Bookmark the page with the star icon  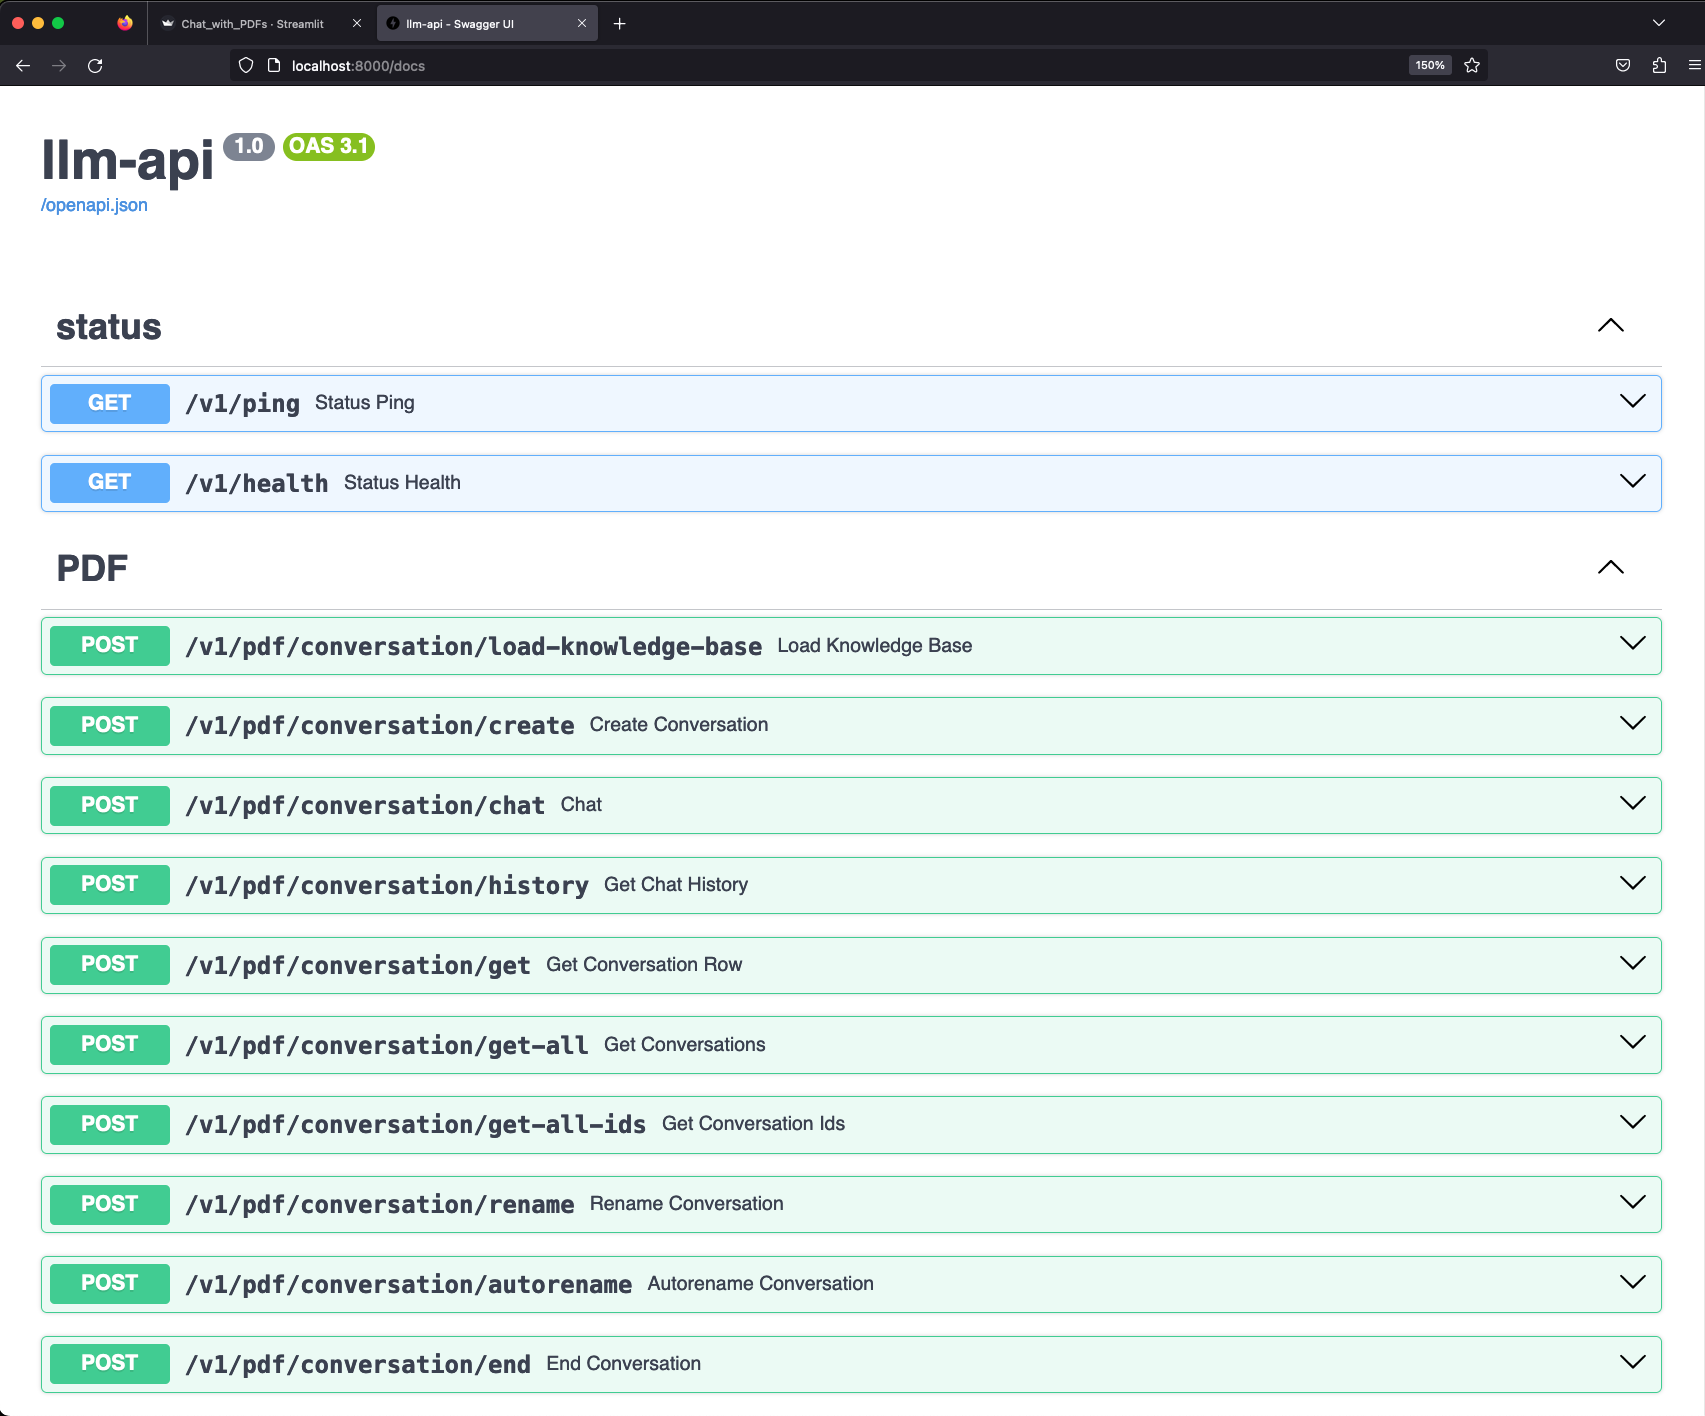[1471, 65]
